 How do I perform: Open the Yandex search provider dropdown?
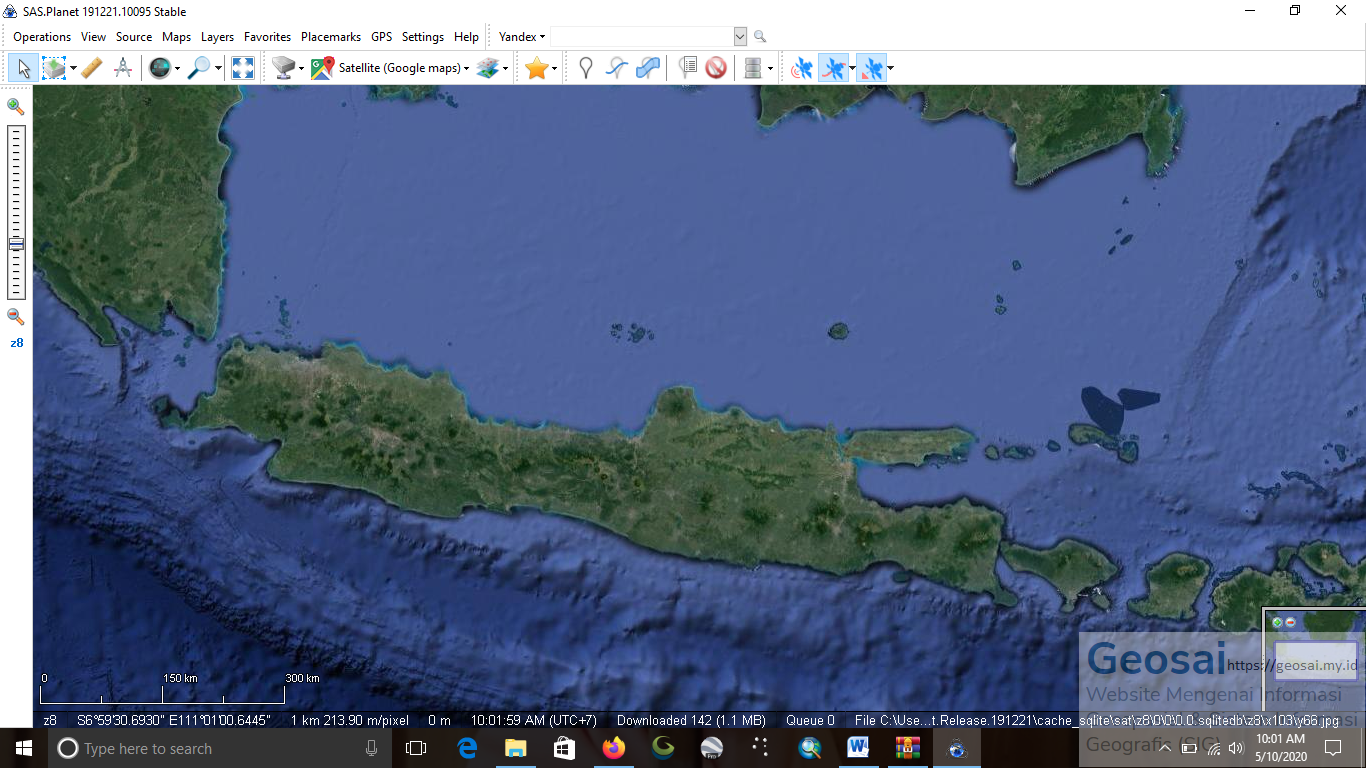click(x=522, y=37)
